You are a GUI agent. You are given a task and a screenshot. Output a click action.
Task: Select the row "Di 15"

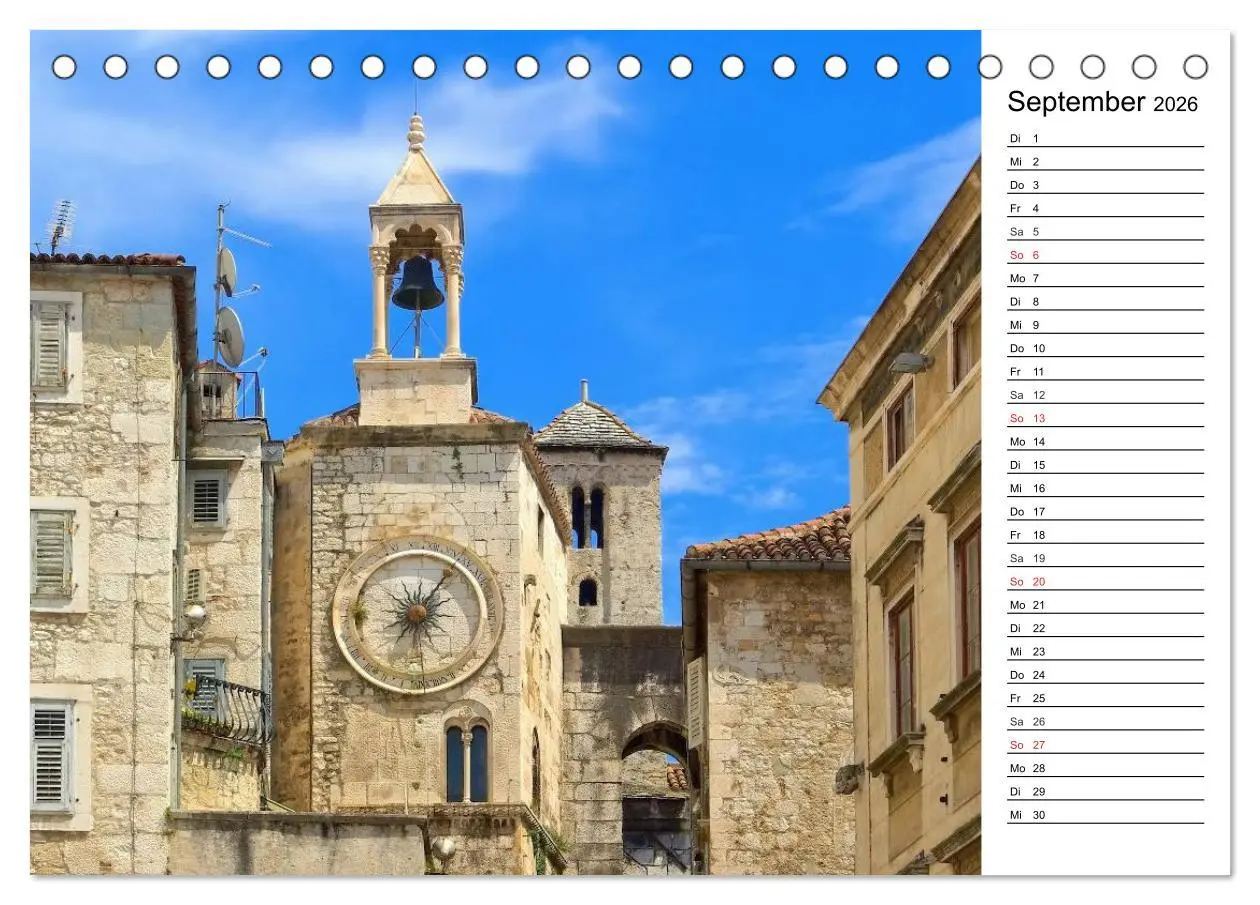tap(1105, 465)
